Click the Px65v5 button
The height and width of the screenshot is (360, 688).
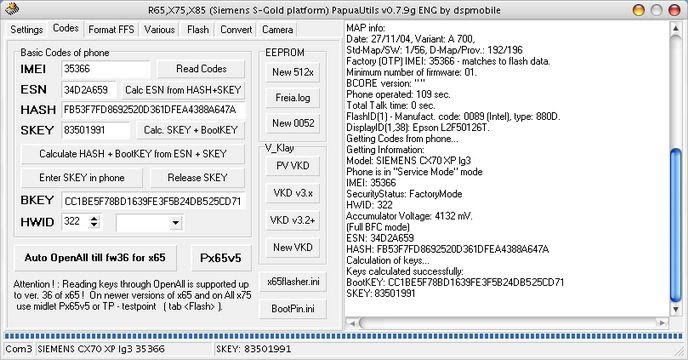[x=221, y=258]
